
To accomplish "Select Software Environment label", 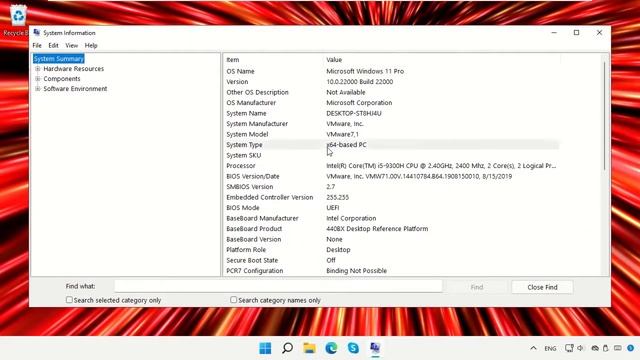I will click(76, 89).
